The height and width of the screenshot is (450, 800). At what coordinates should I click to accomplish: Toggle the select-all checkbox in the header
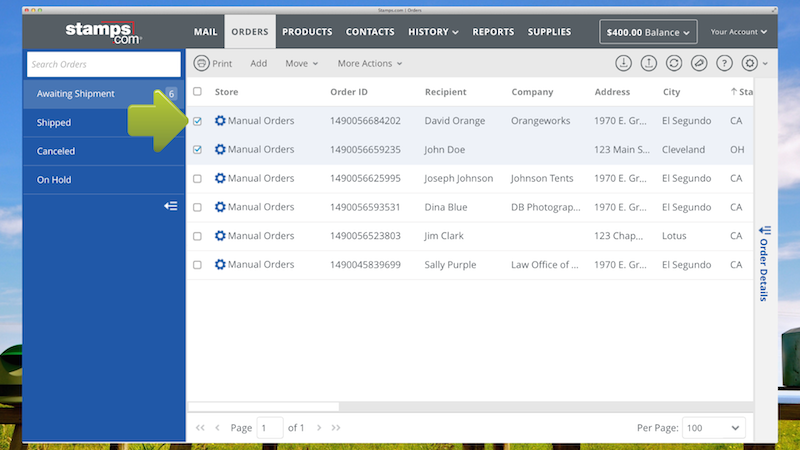pyautogui.click(x=197, y=92)
